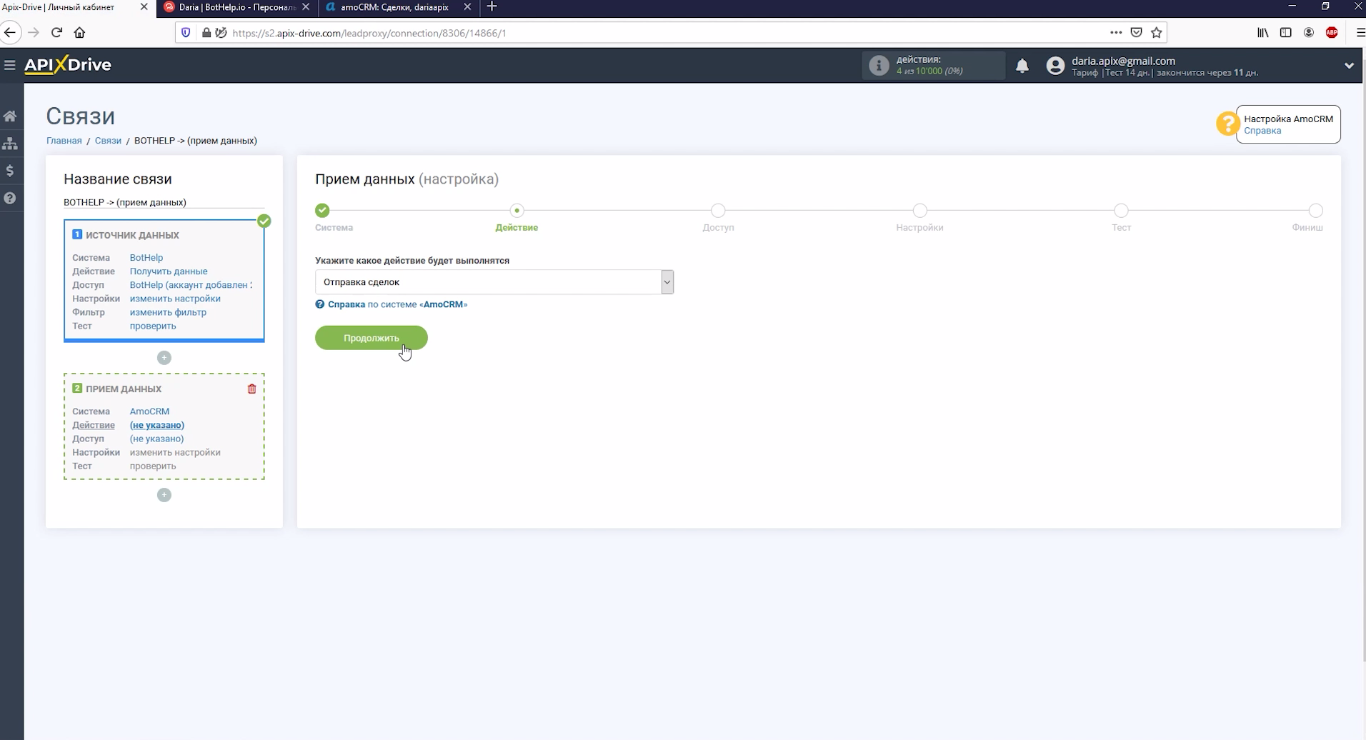This screenshot has height=740, width=1366.
Task: Switch to the Daria BotHelp.io tab
Action: click(237, 7)
